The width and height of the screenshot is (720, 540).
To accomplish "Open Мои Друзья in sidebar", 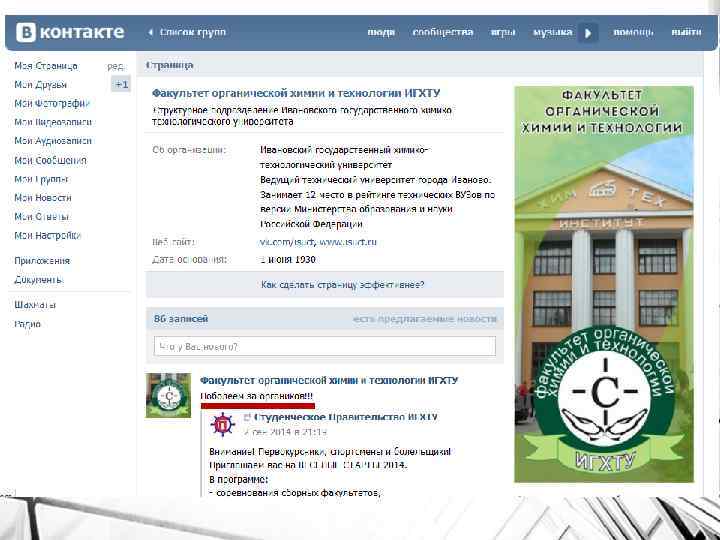I will pos(40,84).
